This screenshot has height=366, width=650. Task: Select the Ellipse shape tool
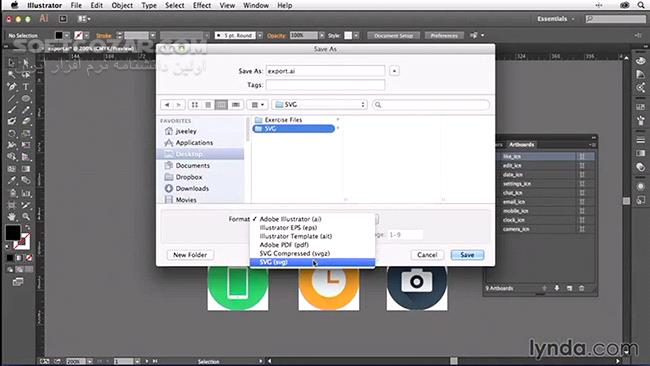(x=26, y=99)
